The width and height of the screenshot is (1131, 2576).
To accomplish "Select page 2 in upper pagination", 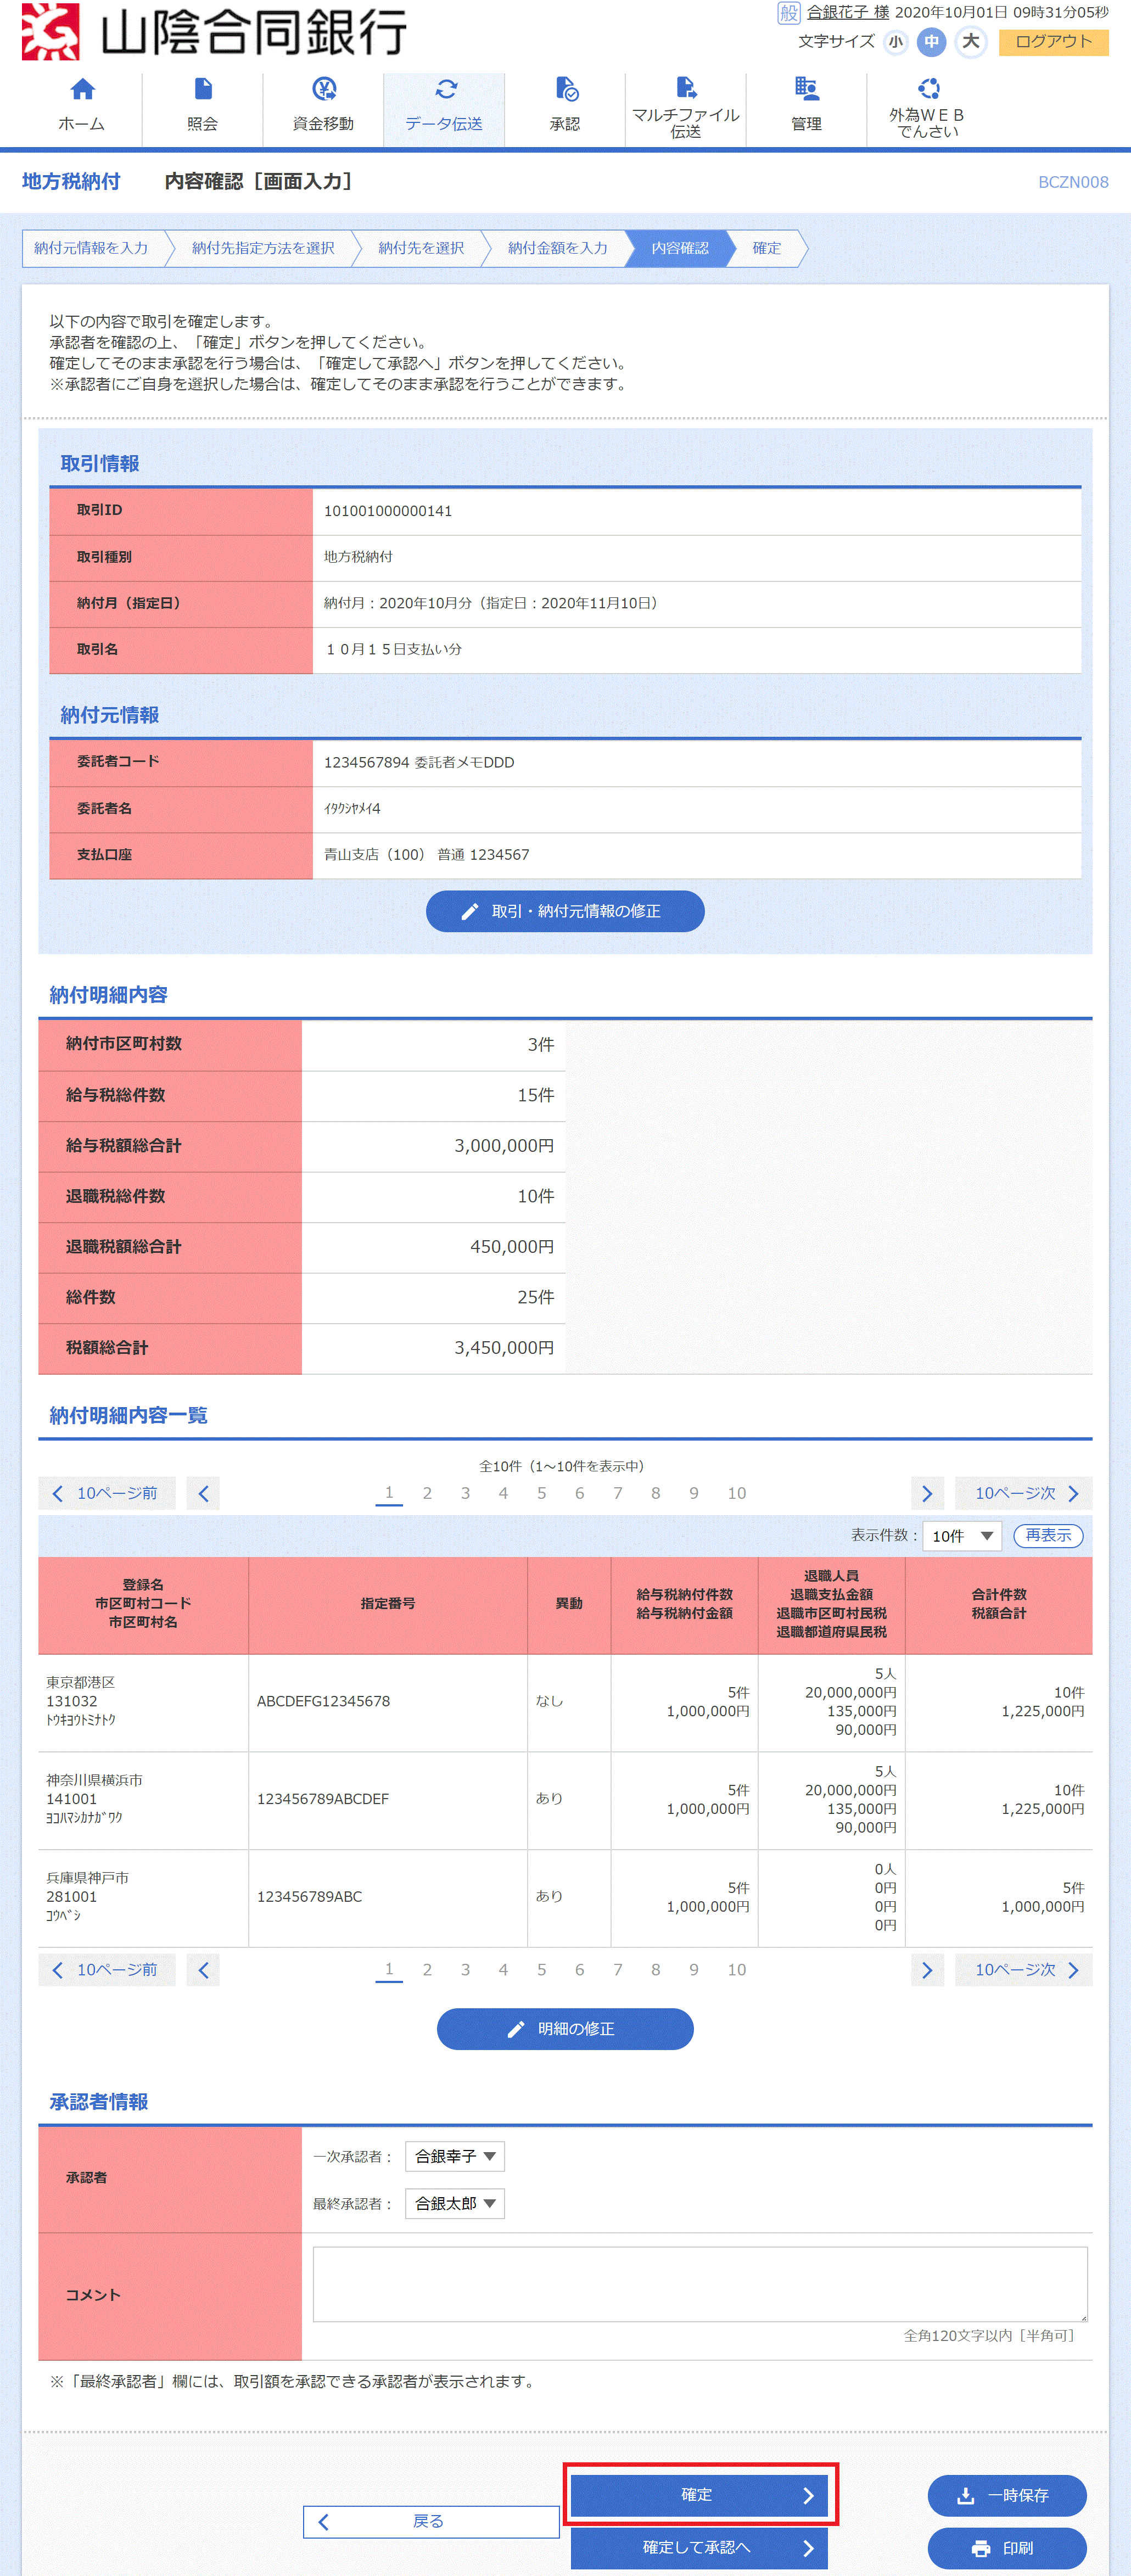I will [x=427, y=1493].
